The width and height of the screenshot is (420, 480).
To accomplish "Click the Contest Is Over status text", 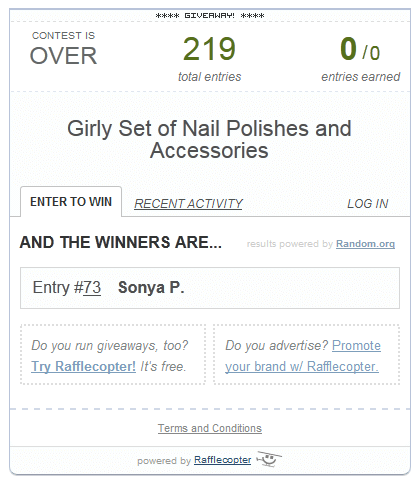I will coord(63,48).
